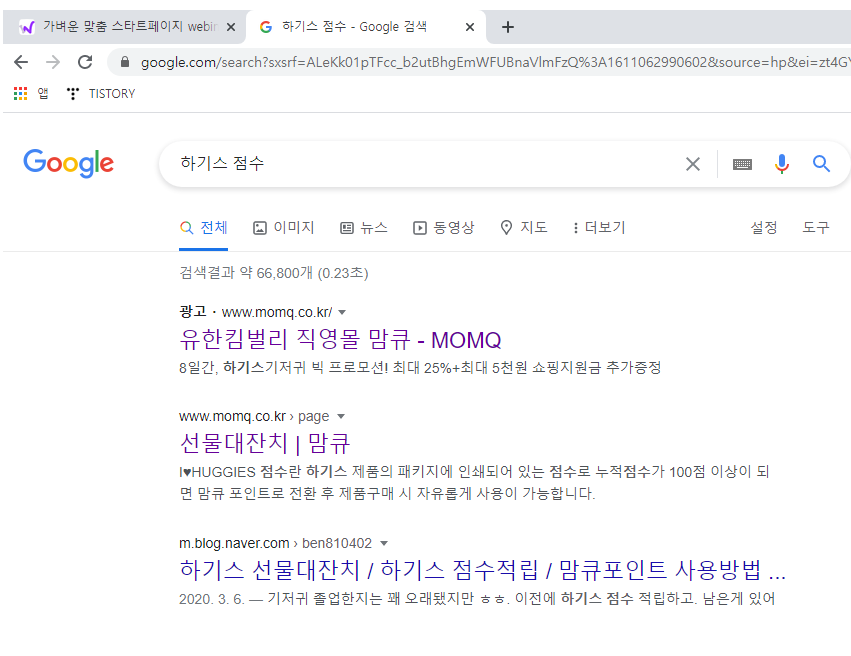Expand the 더보기 menu

[599, 227]
